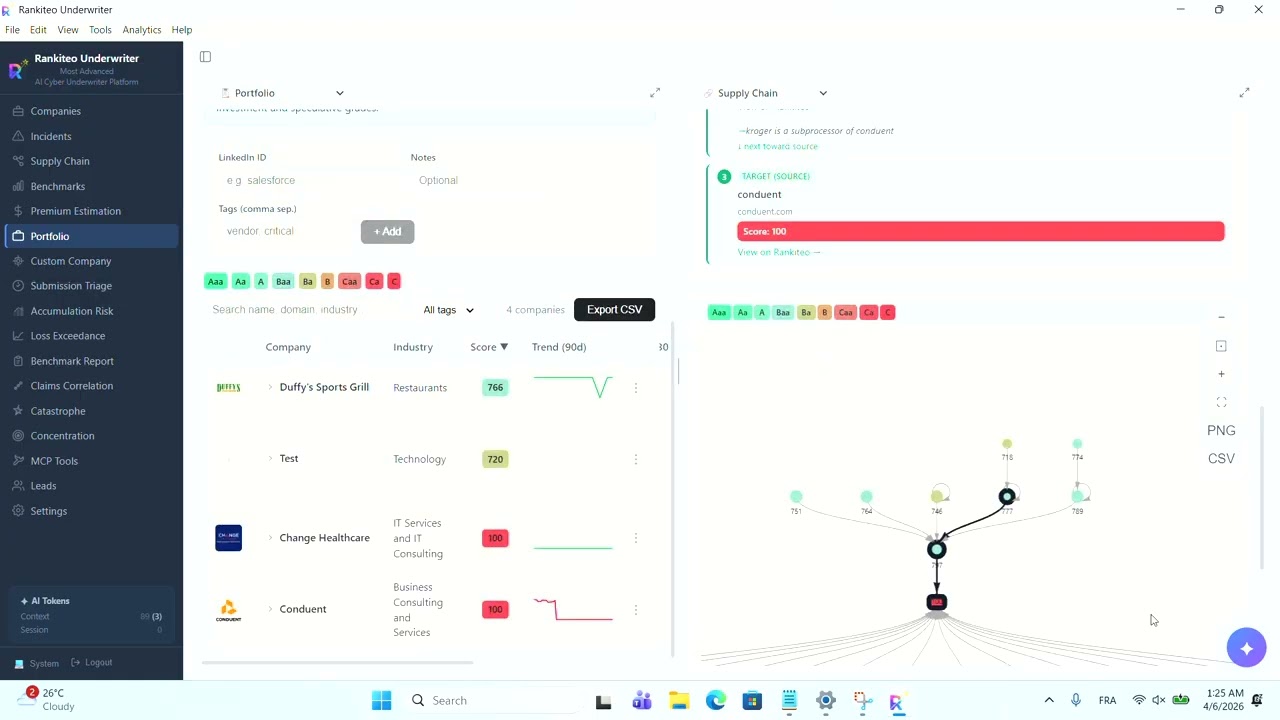Zoom out the supply chain graph
The height and width of the screenshot is (720, 1280).
(x=1221, y=317)
